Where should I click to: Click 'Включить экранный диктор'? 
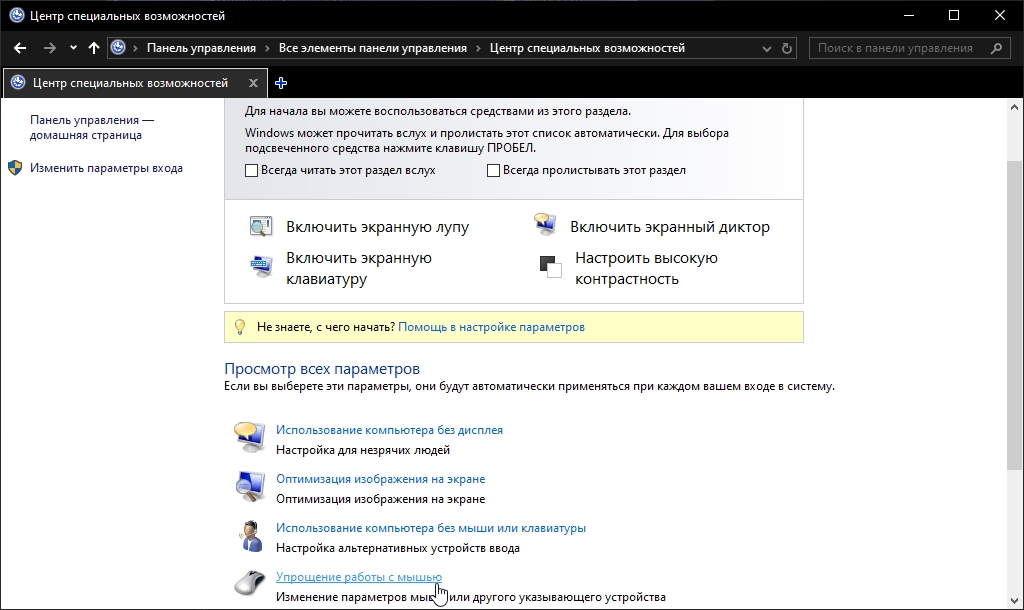670,227
